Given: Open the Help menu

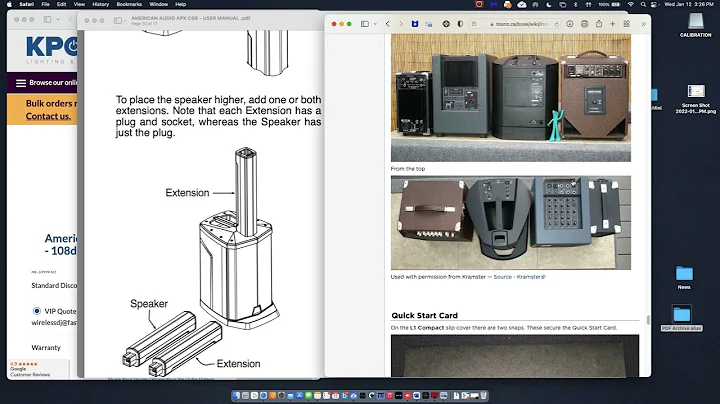Looking at the screenshot, I should coord(180,4).
